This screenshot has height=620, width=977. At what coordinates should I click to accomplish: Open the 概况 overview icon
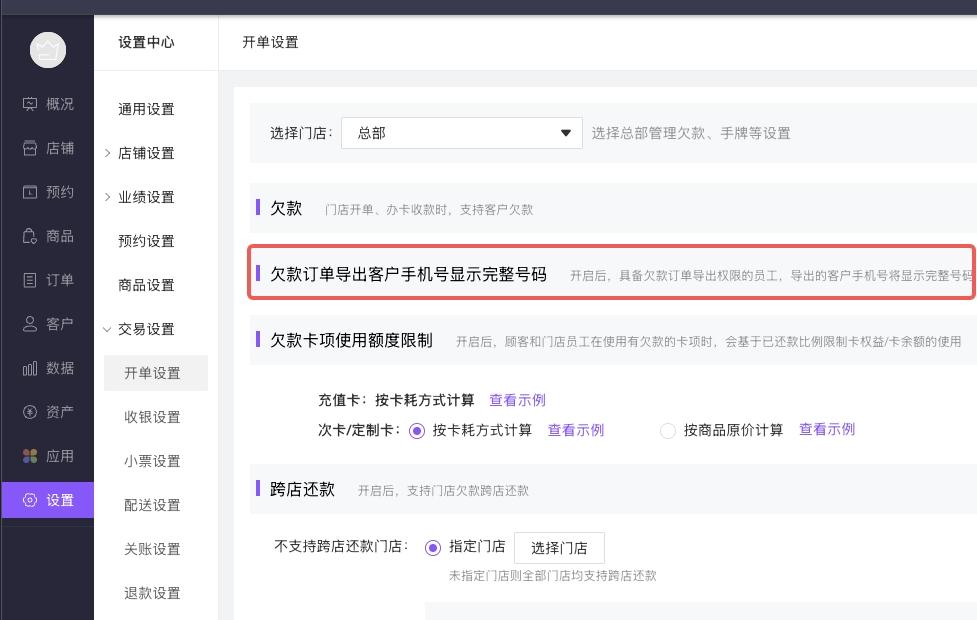point(30,104)
